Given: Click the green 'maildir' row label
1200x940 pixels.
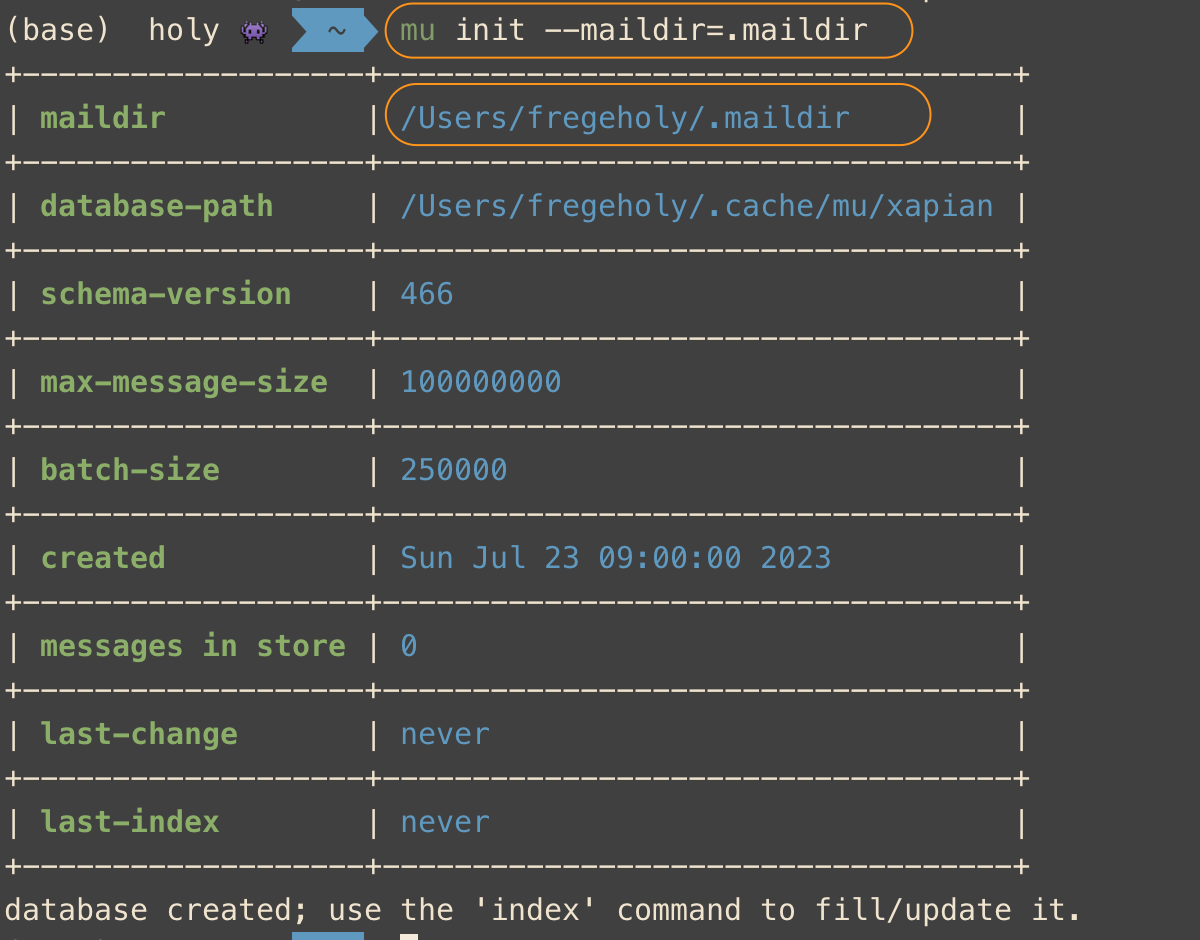Looking at the screenshot, I should [x=102, y=118].
